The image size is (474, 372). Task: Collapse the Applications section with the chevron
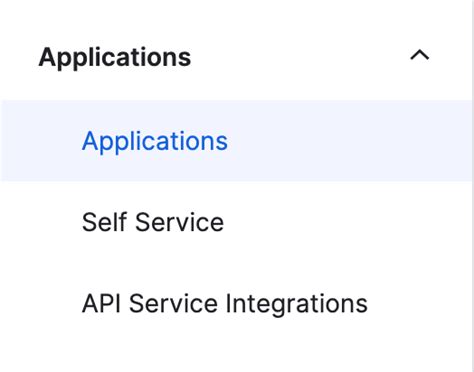click(x=420, y=55)
